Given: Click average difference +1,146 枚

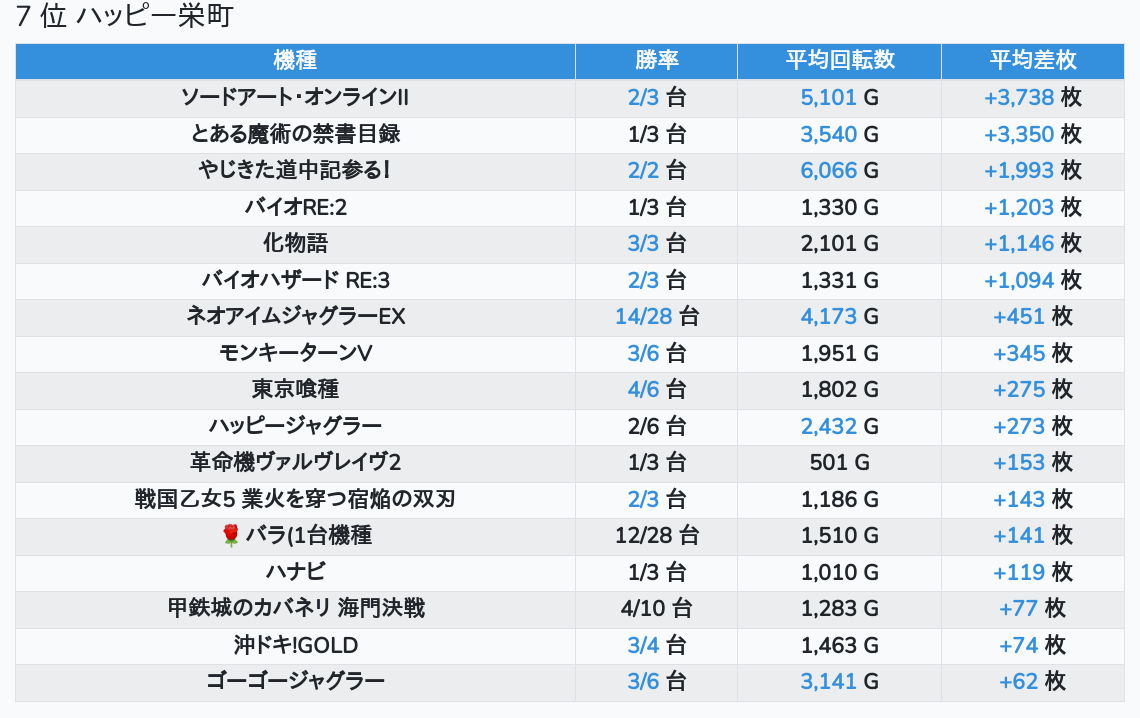Looking at the screenshot, I should [1032, 243].
